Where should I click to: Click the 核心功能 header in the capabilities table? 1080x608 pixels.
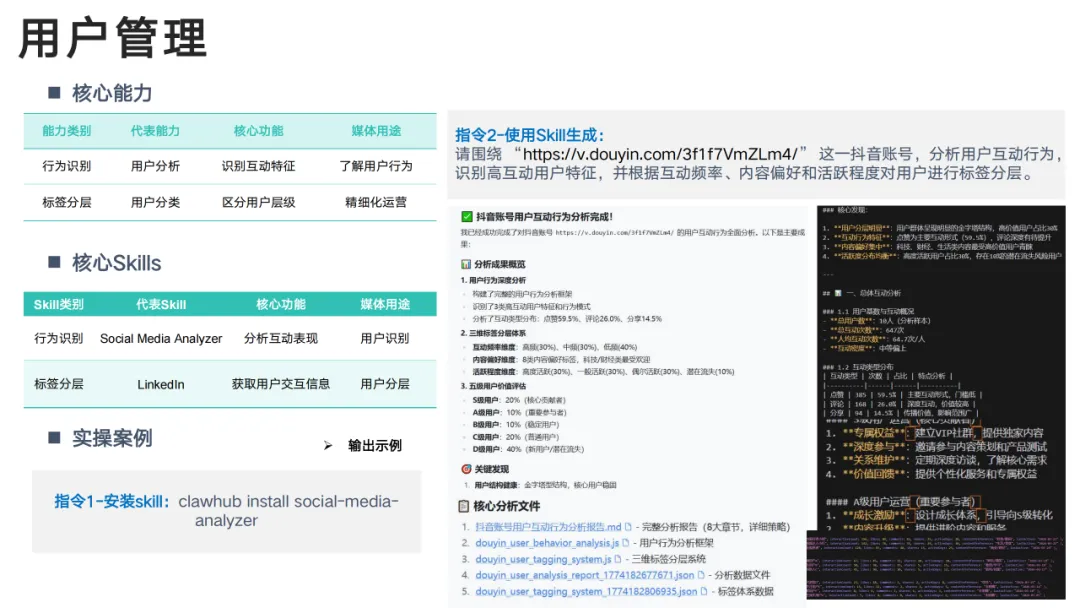(258, 131)
